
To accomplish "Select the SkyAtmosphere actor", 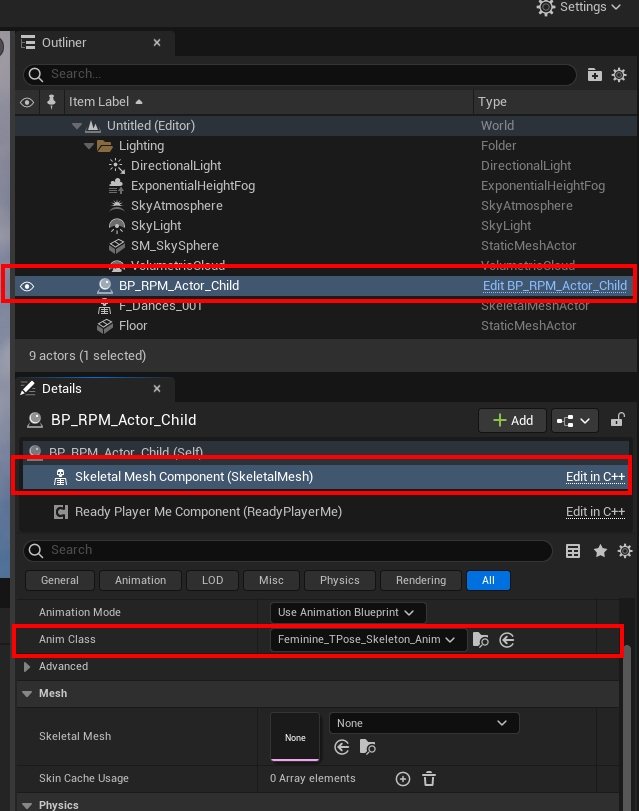I will point(176,205).
